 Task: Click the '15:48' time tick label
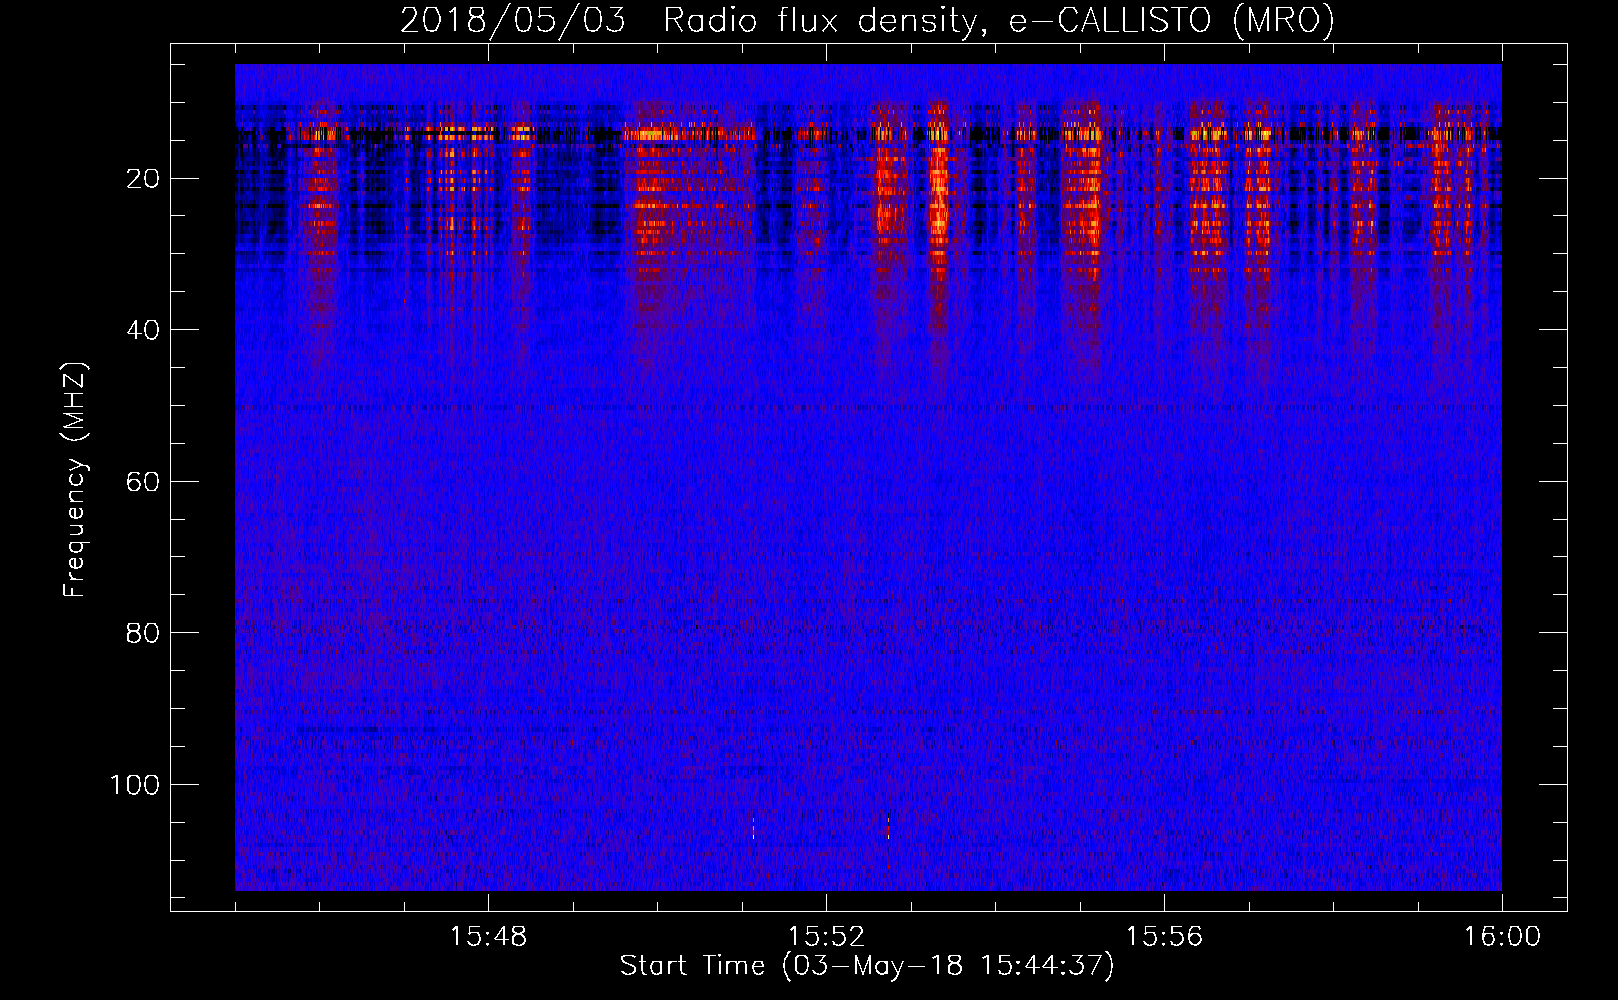[488, 937]
